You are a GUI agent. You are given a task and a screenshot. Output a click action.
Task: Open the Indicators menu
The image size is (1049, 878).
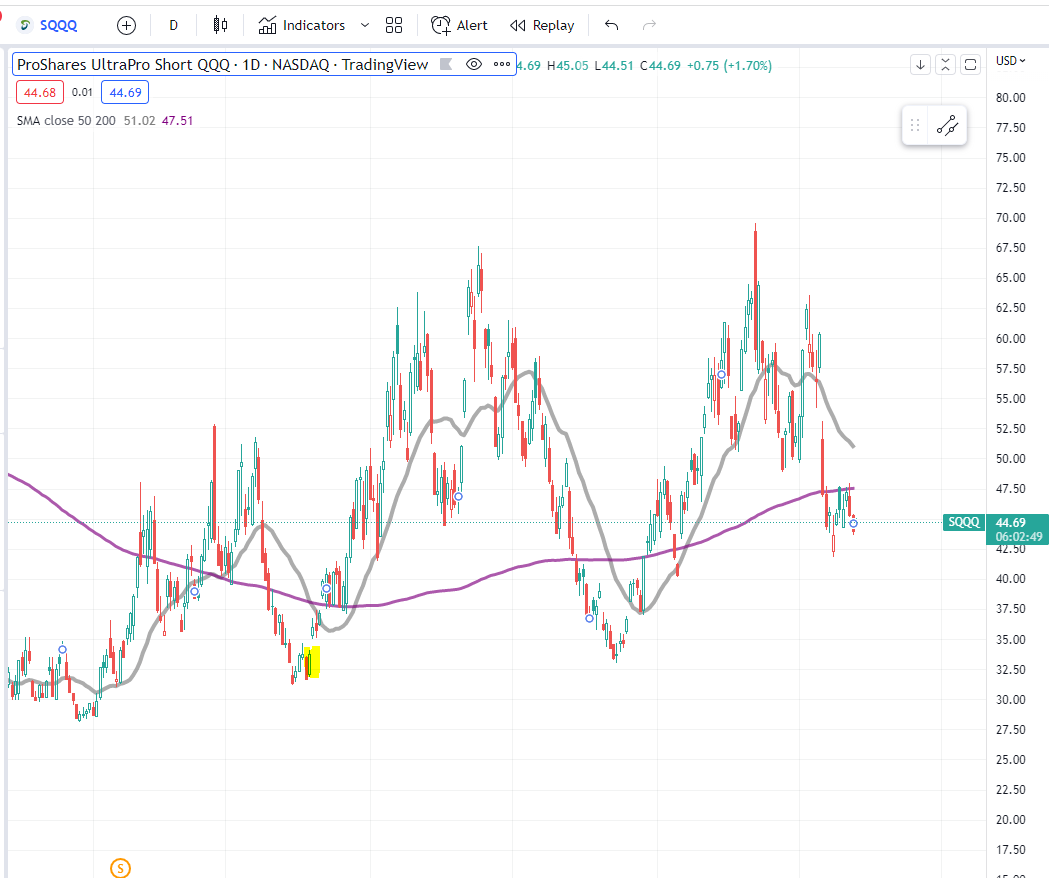click(302, 25)
